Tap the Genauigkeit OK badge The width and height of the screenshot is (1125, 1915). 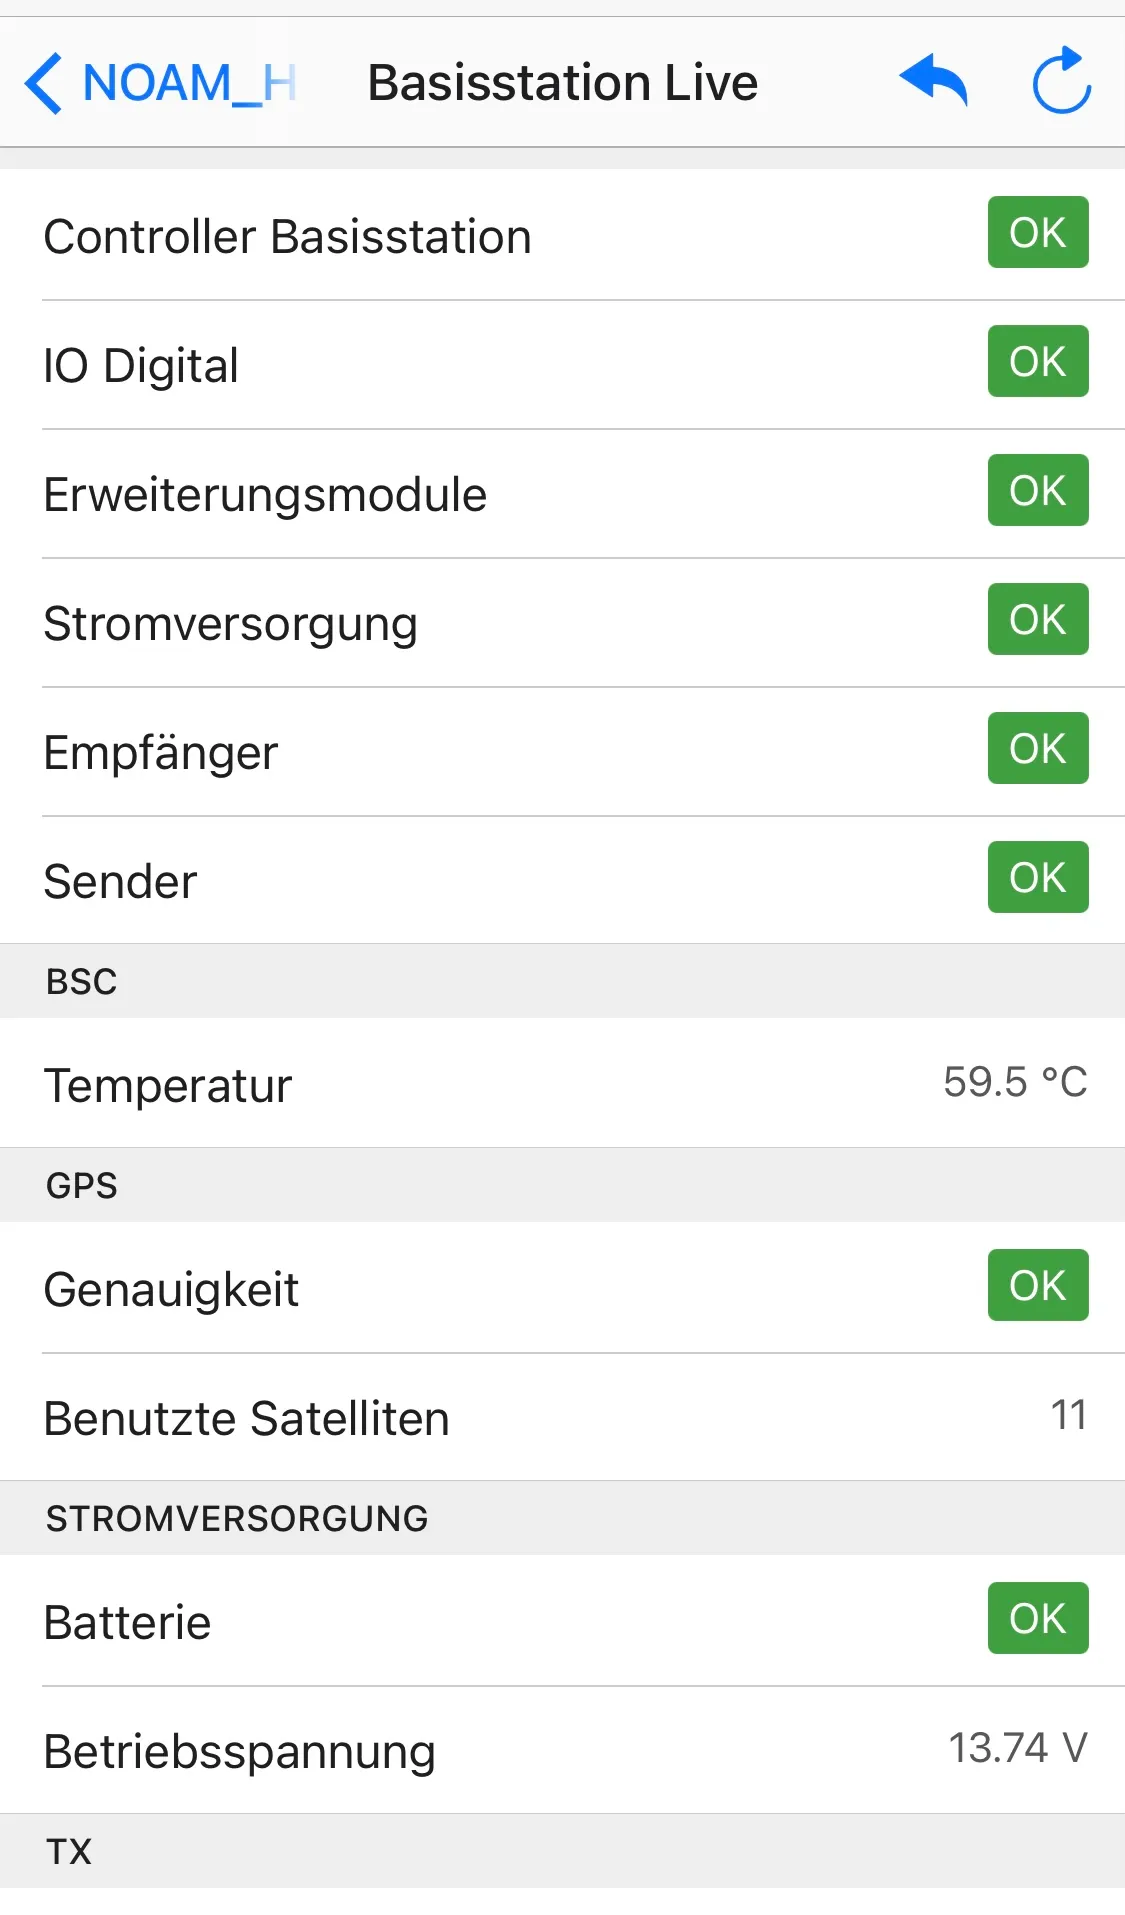point(1037,1286)
